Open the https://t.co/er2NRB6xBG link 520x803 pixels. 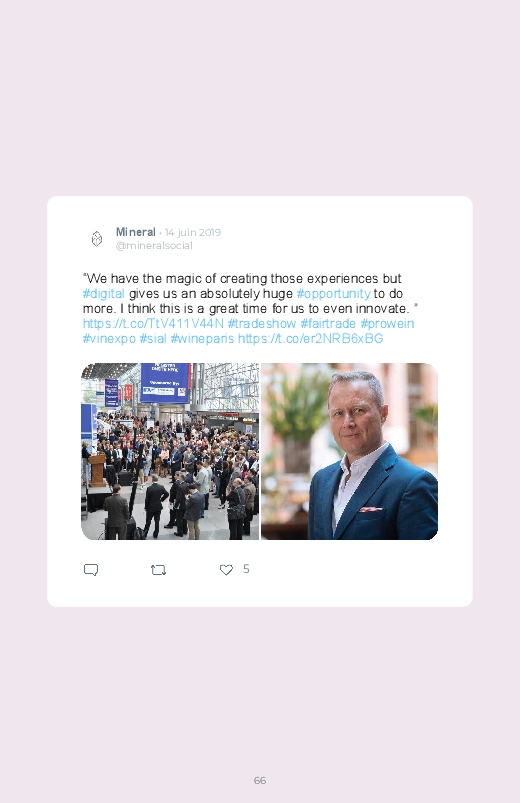tap(310, 339)
